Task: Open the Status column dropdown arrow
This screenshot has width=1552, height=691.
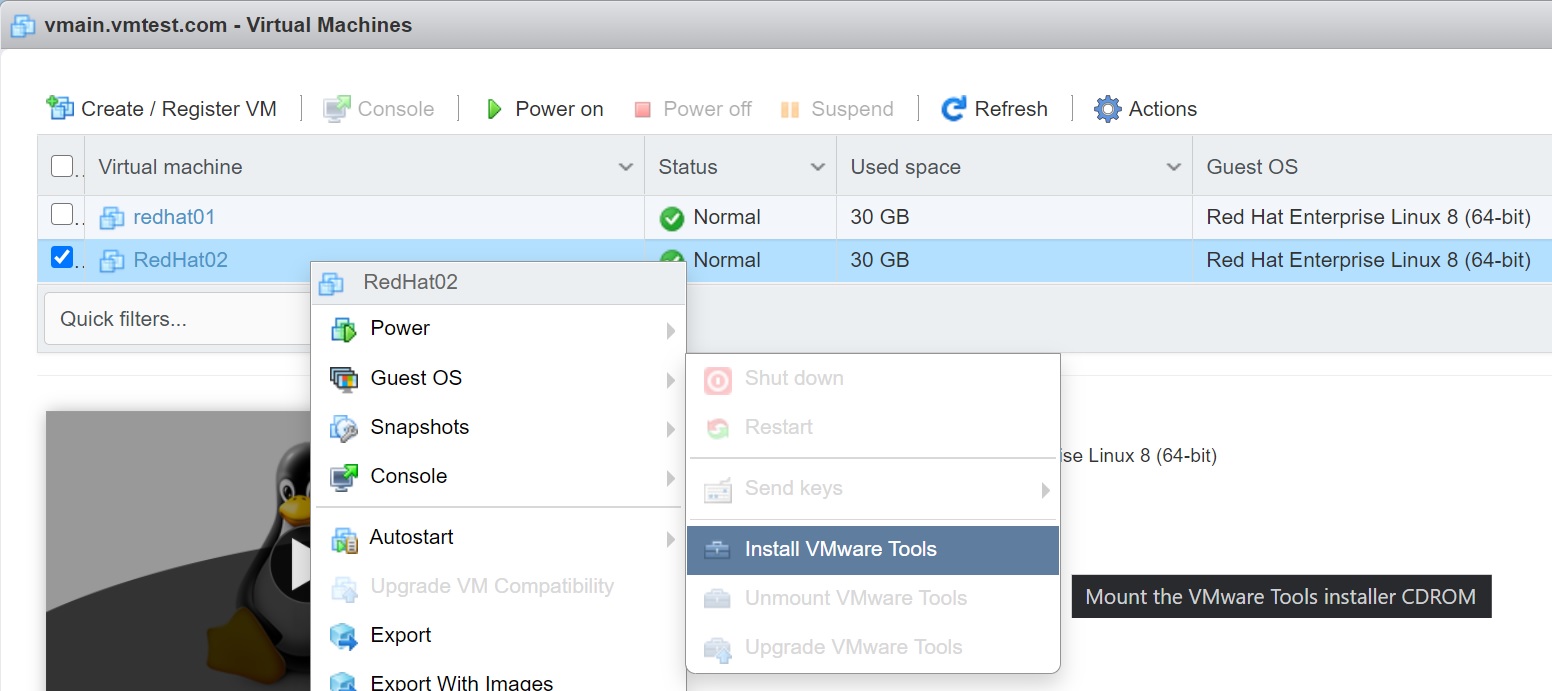Action: (817, 167)
